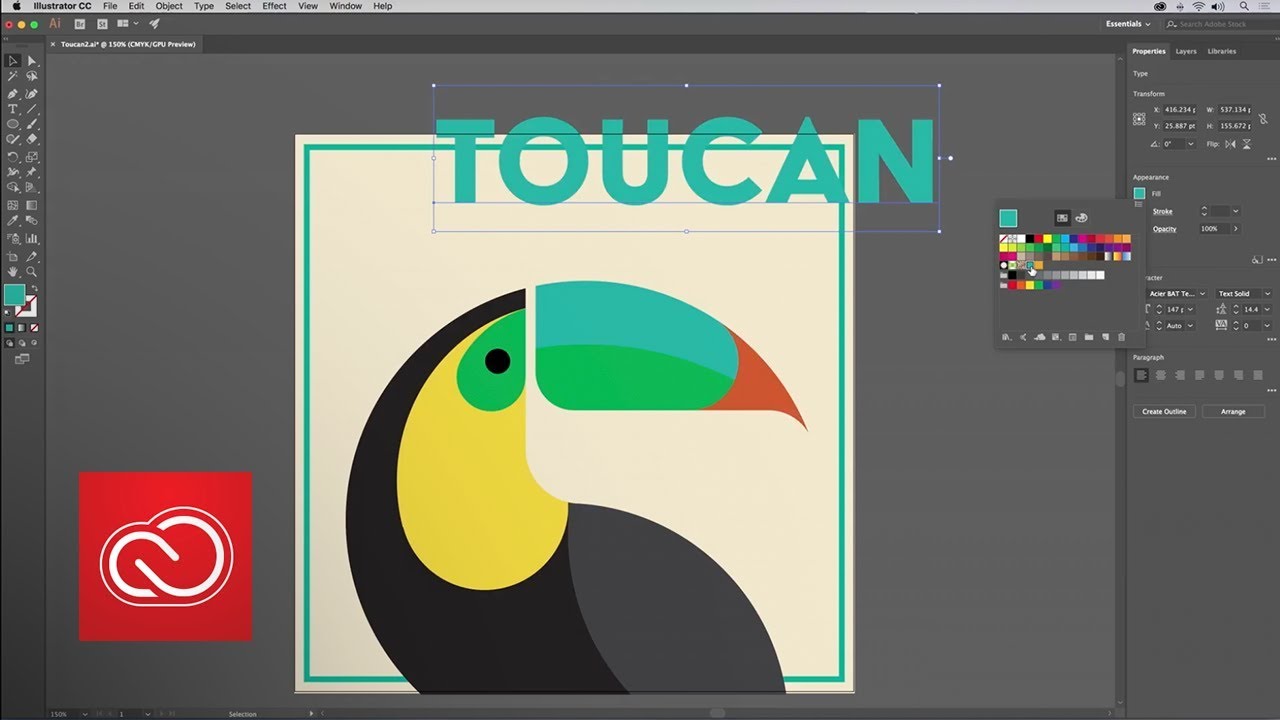Select the Slice tool

32,255
